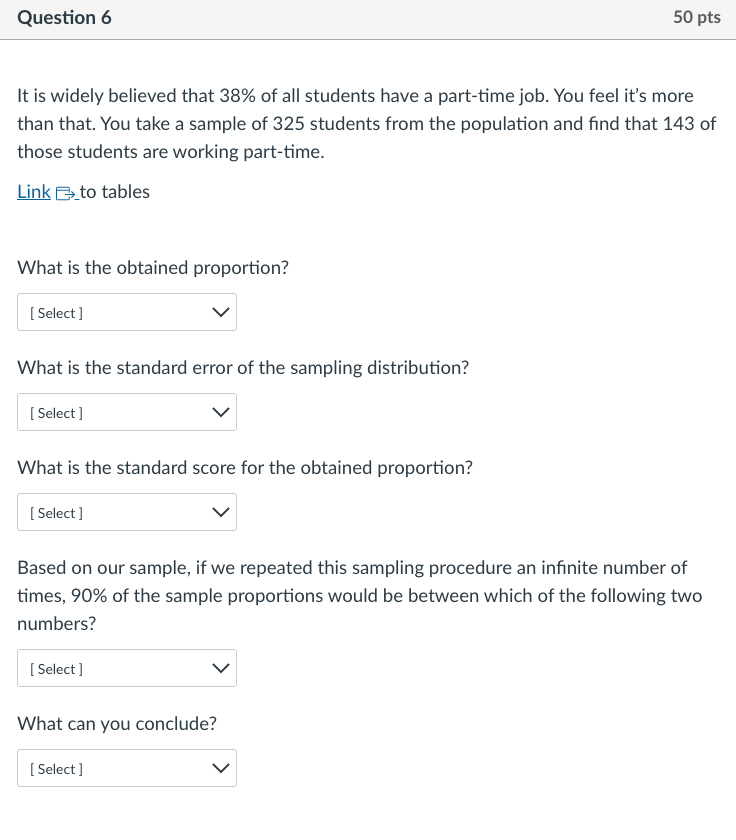Click the chevron on the standard score selector
Image resolution: width=736 pixels, height=840 pixels.
click(x=220, y=512)
